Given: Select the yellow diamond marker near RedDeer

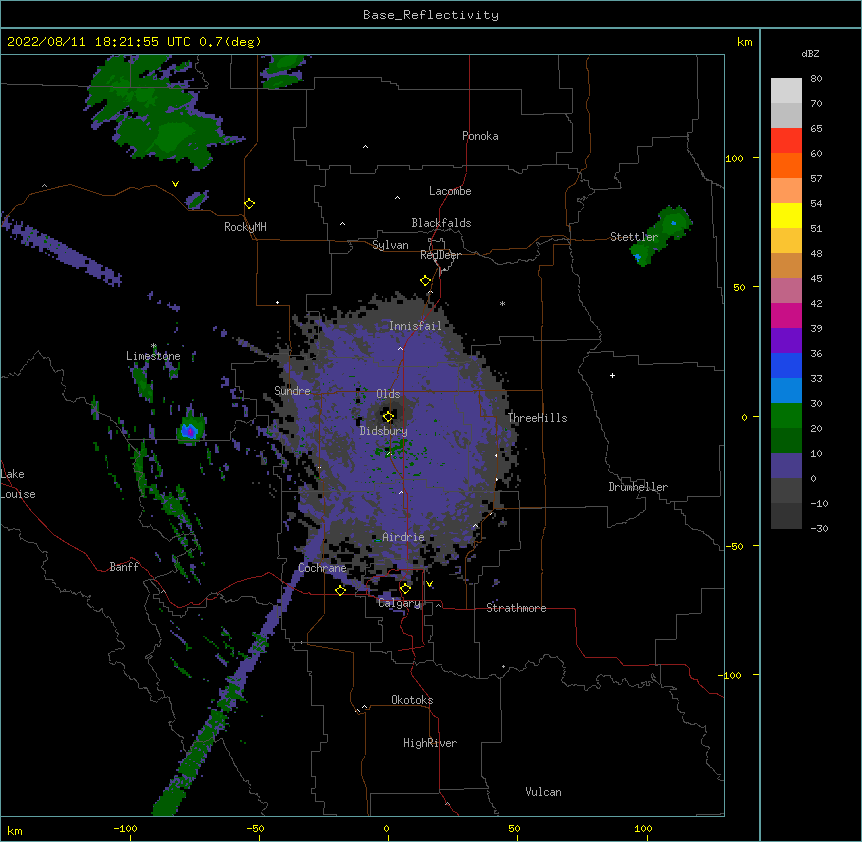Looking at the screenshot, I should pyautogui.click(x=426, y=281).
